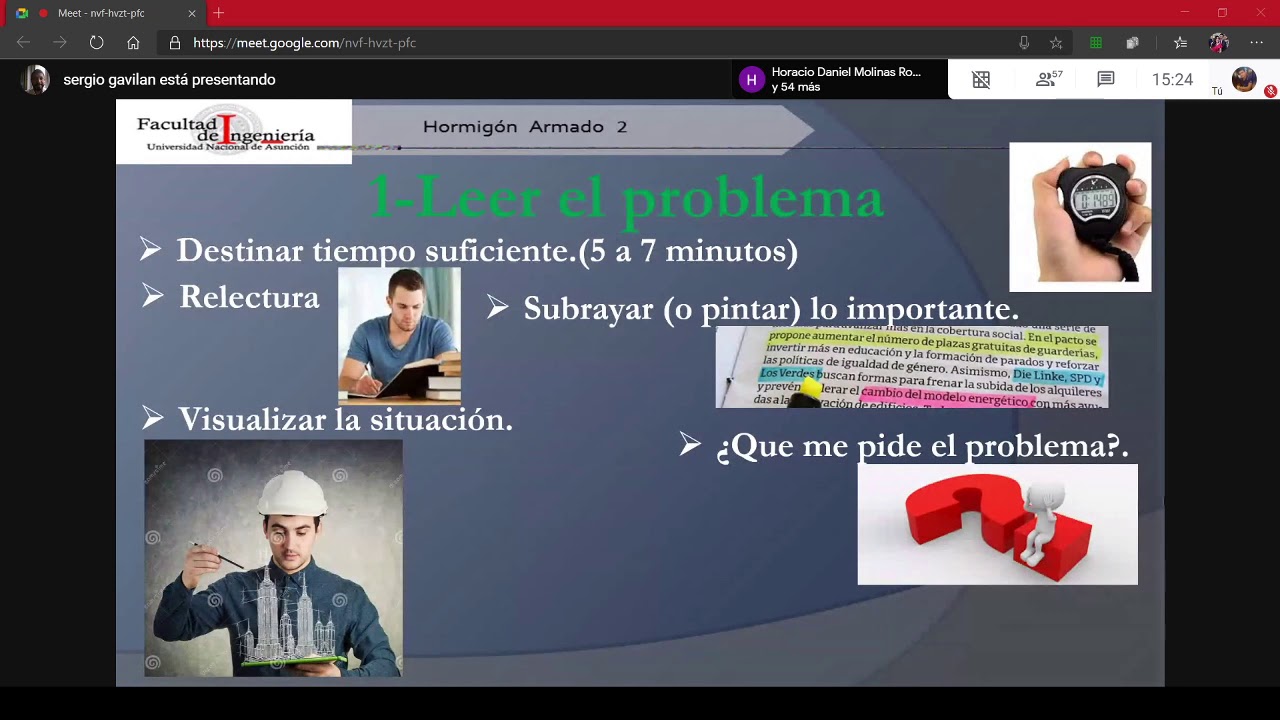View site information via the lock icon

(x=175, y=43)
